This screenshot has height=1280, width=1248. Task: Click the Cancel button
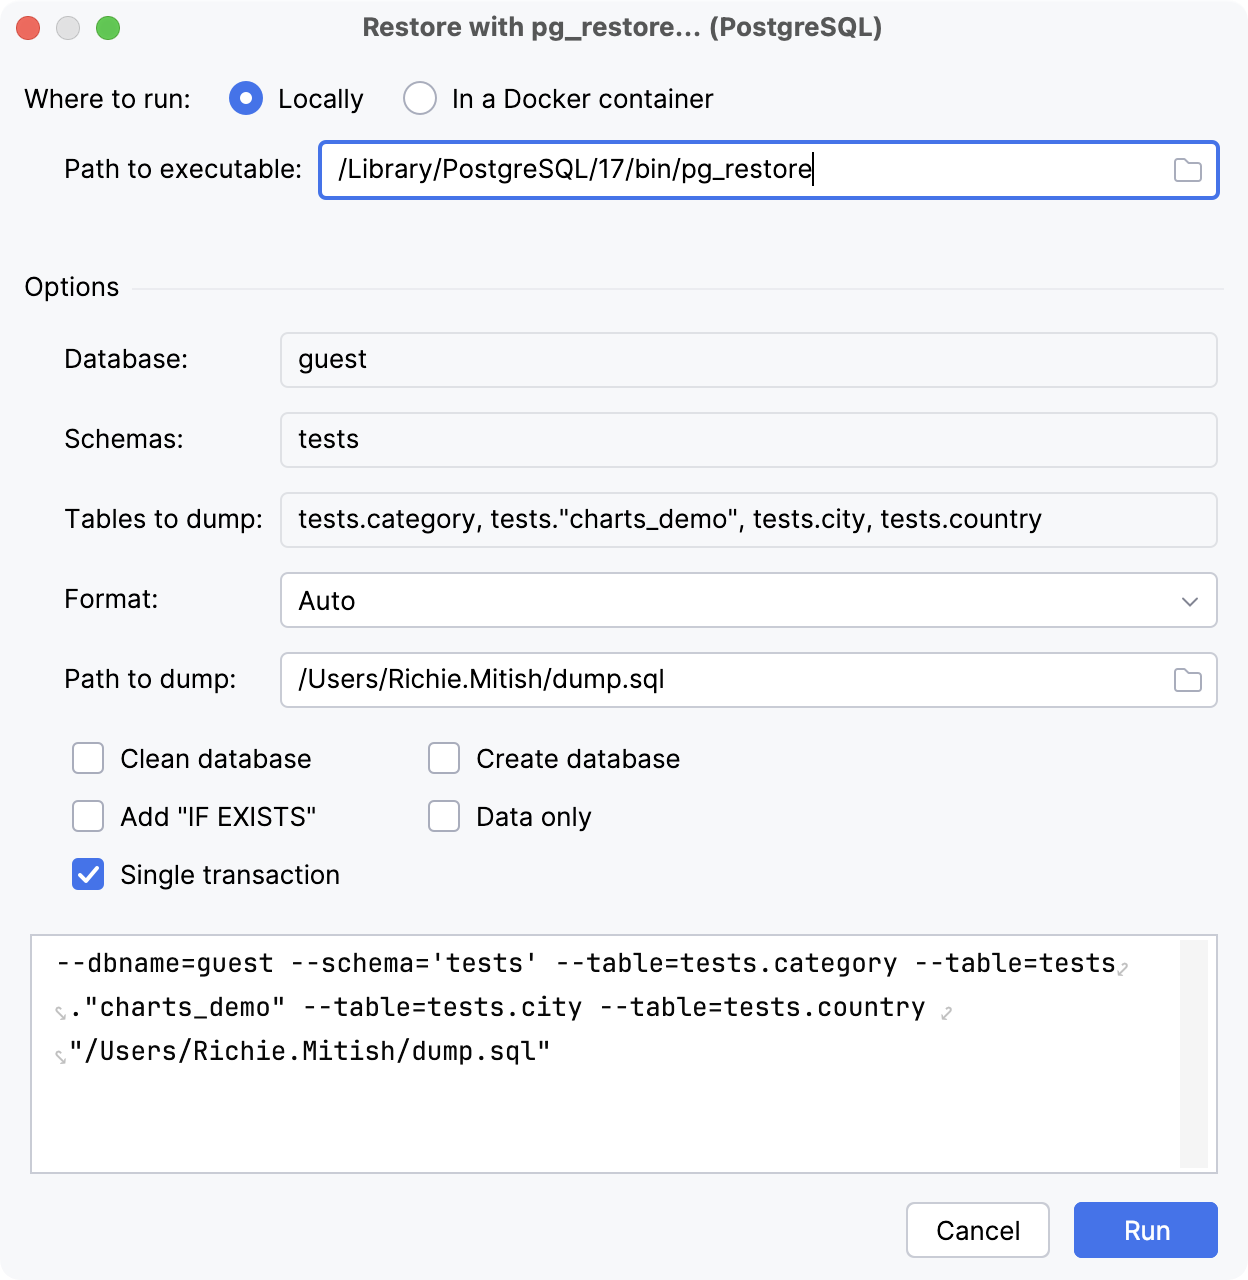point(977,1230)
